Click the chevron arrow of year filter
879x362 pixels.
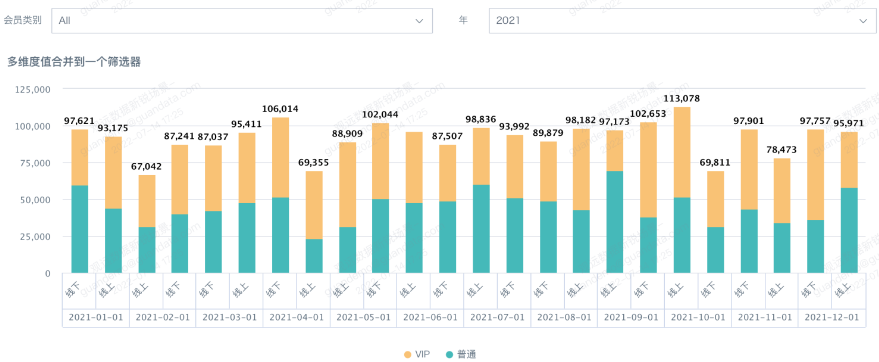(x=863, y=21)
